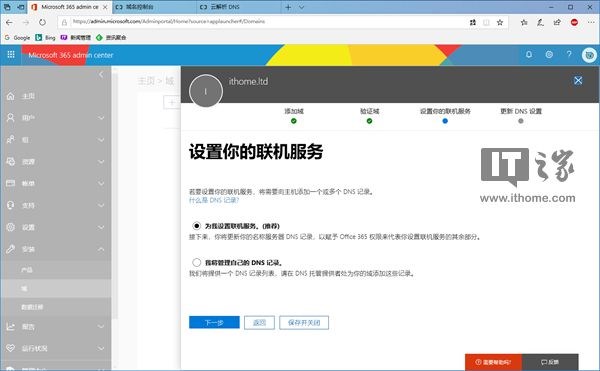Open the Google bookmark
The image size is (600, 371).
17,37
